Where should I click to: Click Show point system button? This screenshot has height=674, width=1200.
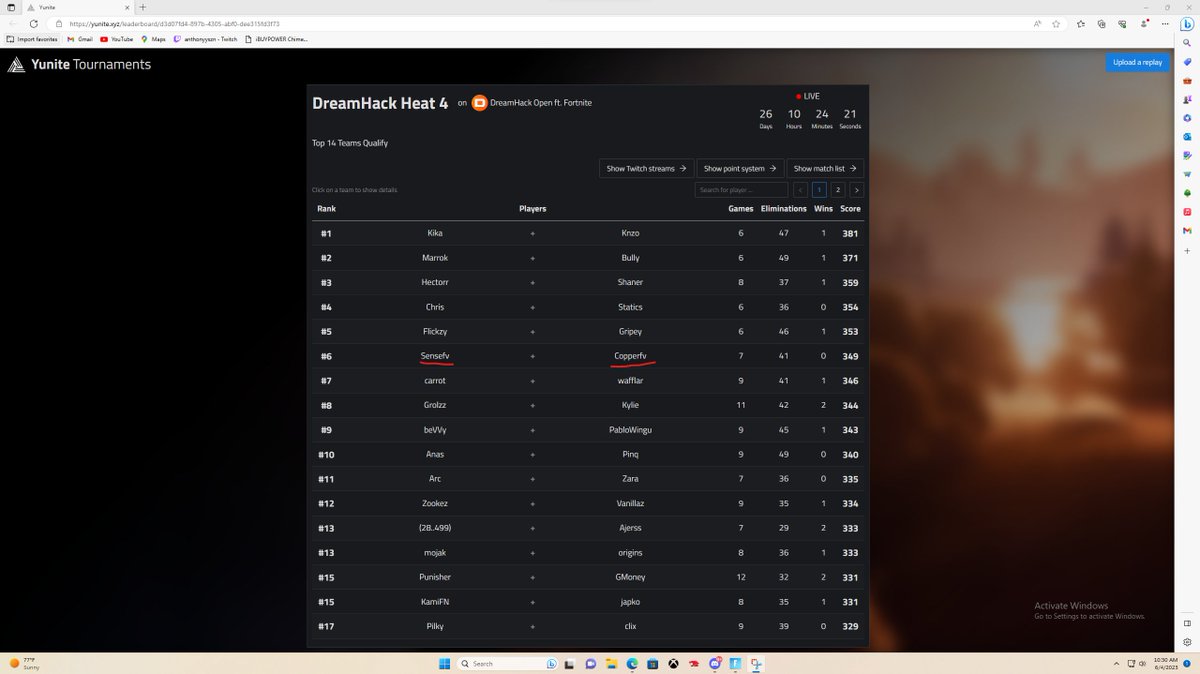click(740, 168)
